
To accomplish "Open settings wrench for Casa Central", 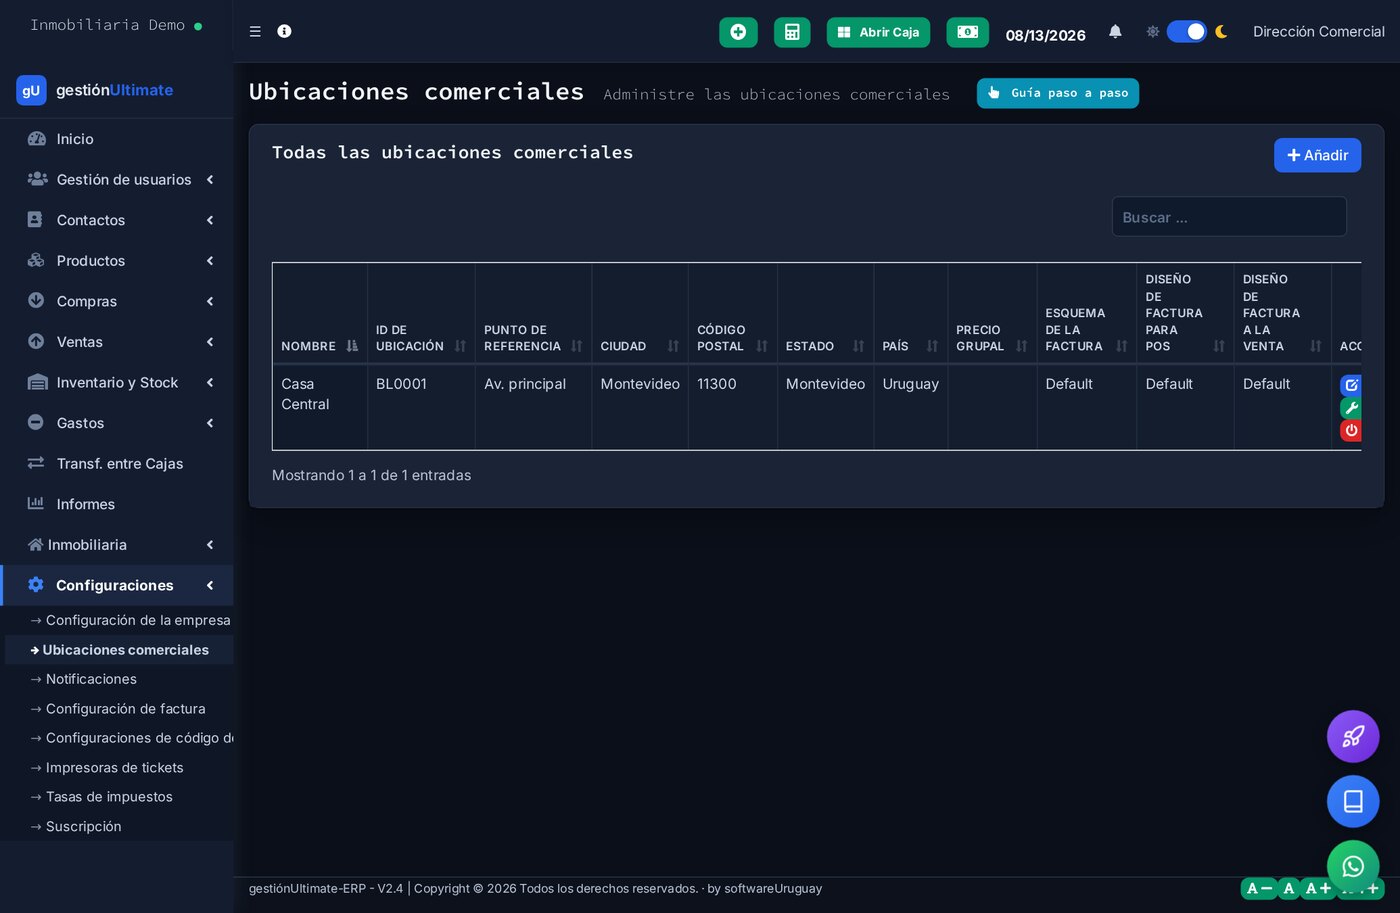I will 1351,408.
